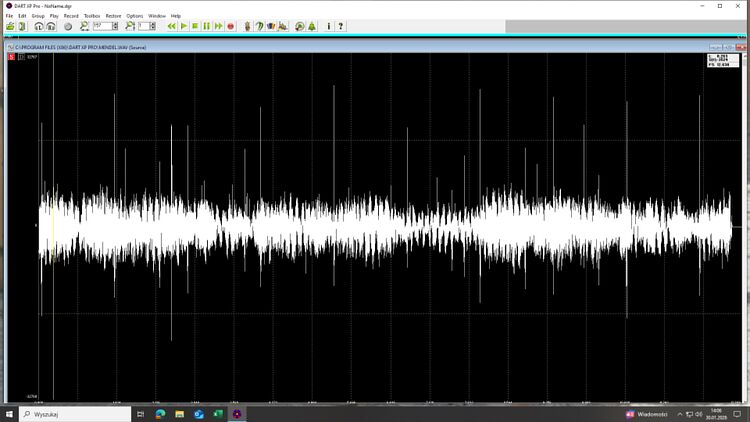
Task: Click the open file folder icon
Action: 9,26
